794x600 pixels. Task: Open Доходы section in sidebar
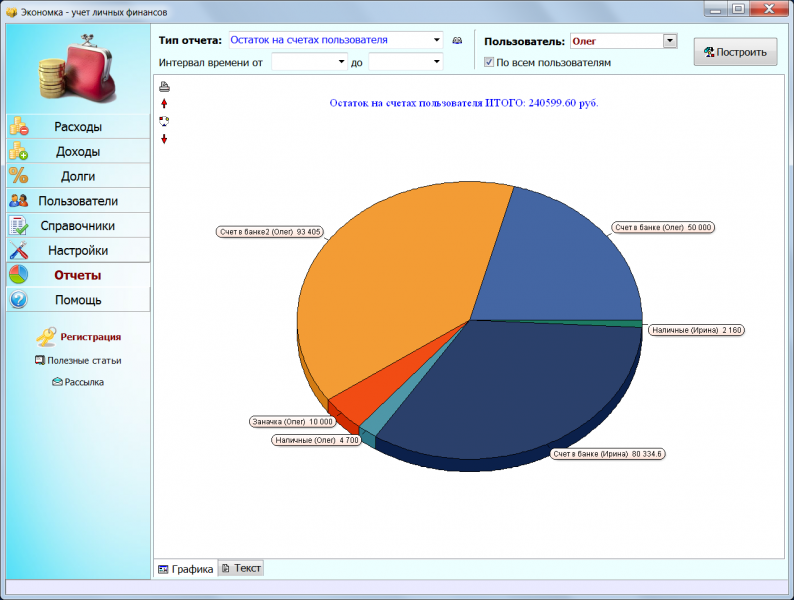click(78, 151)
